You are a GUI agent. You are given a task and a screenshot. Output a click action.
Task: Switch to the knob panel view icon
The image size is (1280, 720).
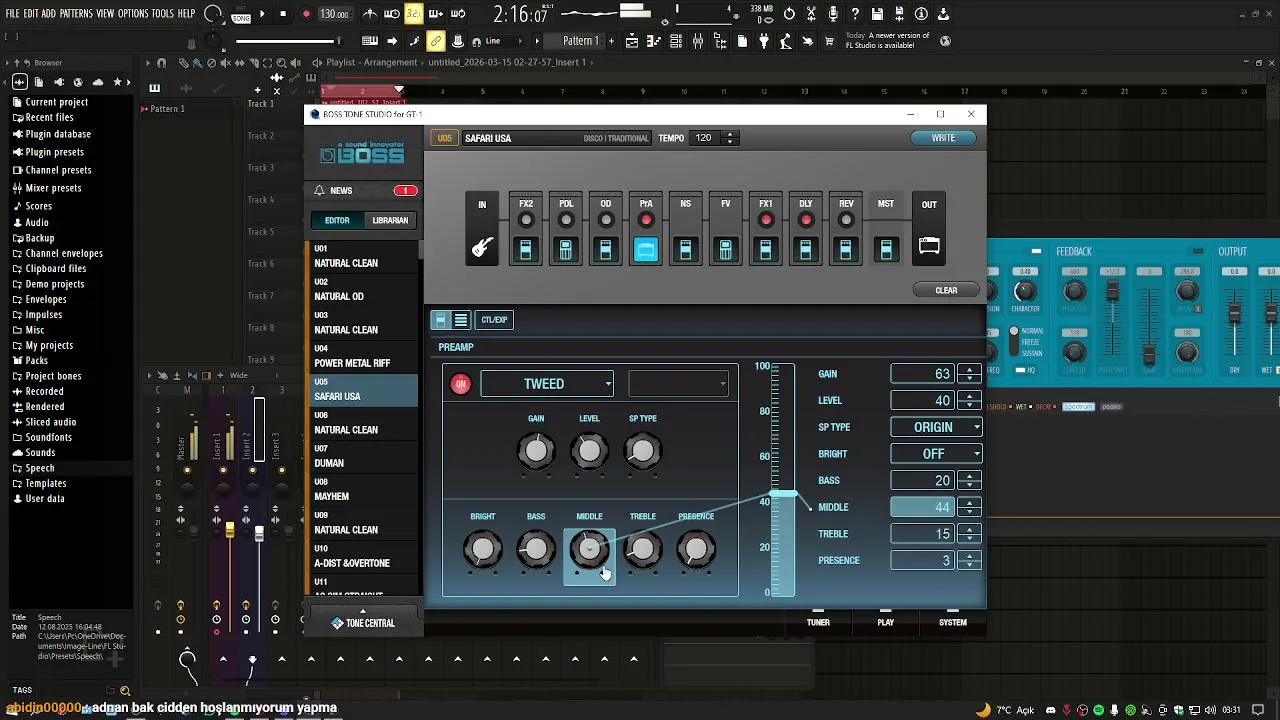click(x=440, y=320)
